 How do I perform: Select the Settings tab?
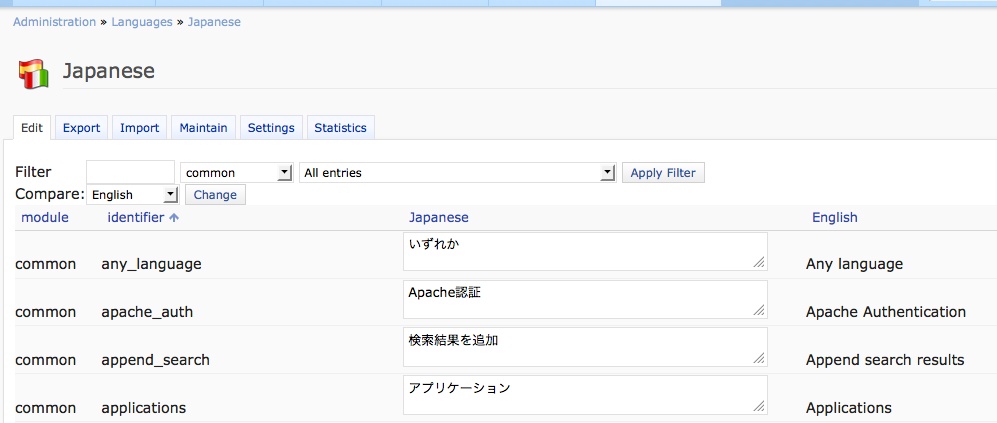(x=271, y=128)
